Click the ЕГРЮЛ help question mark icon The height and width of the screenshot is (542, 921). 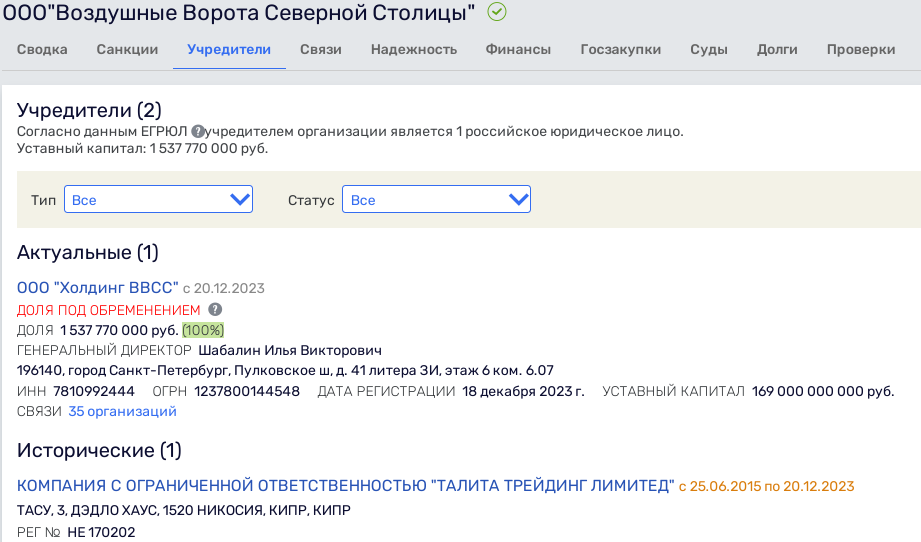tap(199, 132)
